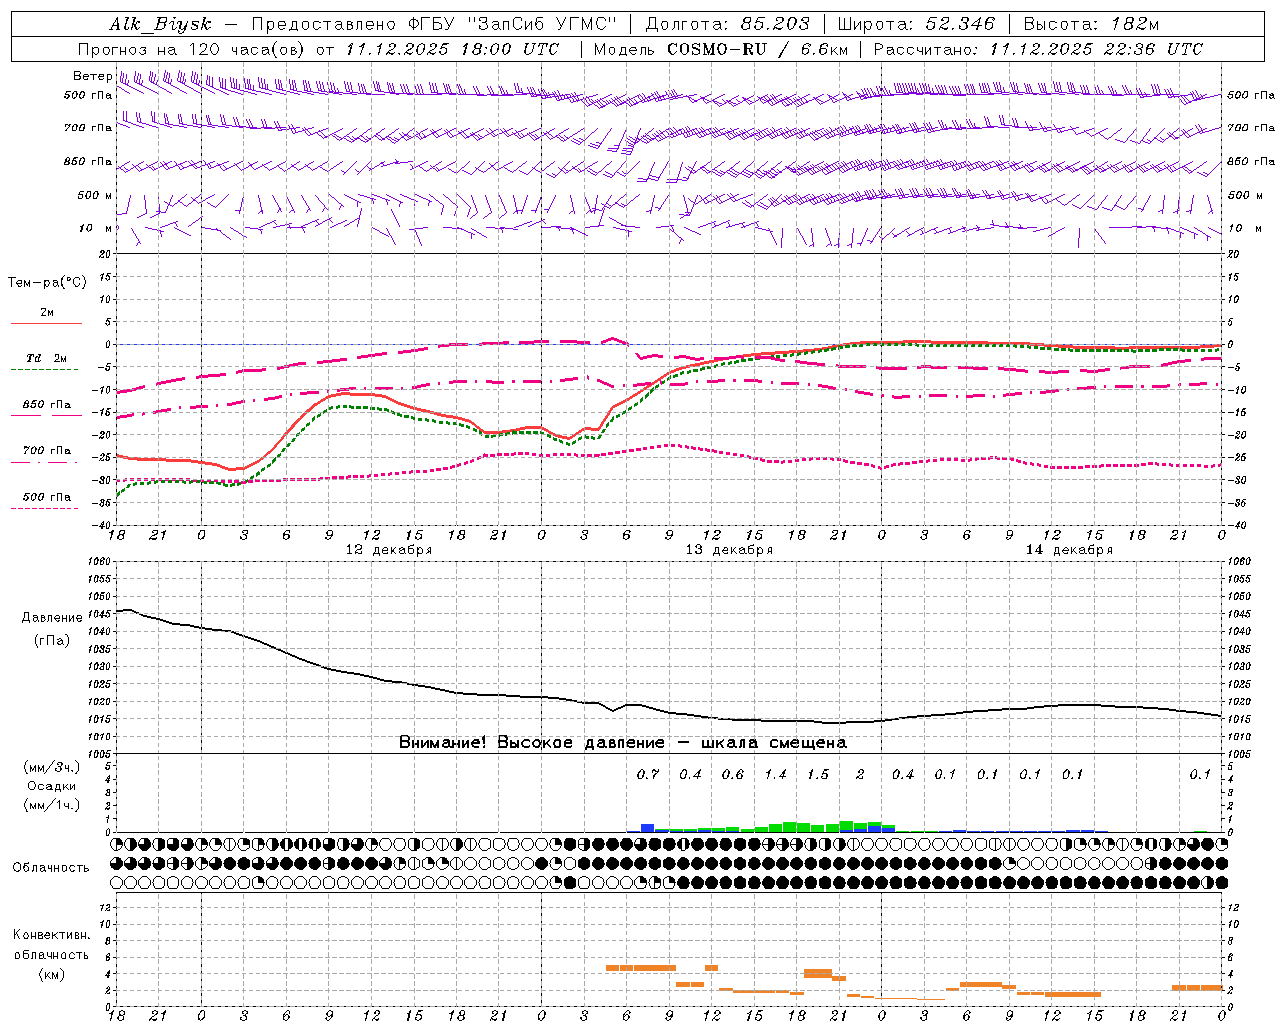Click the latitude value Широта: 52.346

[x=916, y=24]
